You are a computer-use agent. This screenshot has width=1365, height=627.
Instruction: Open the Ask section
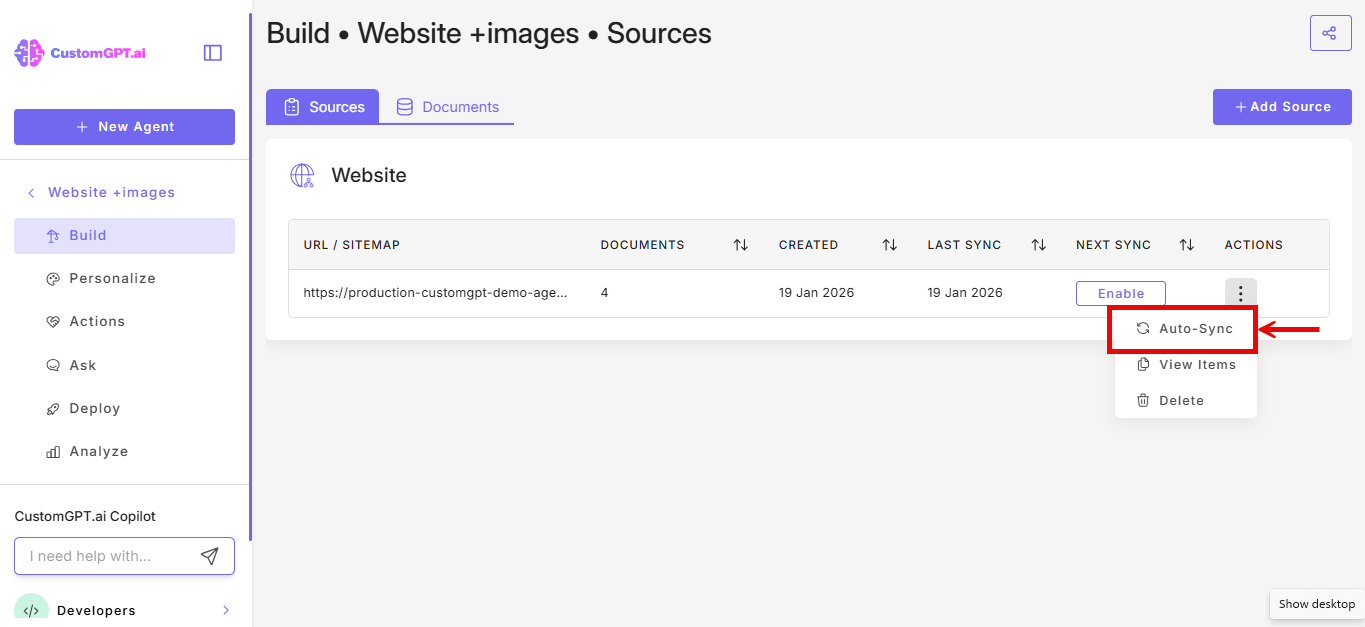point(124,366)
